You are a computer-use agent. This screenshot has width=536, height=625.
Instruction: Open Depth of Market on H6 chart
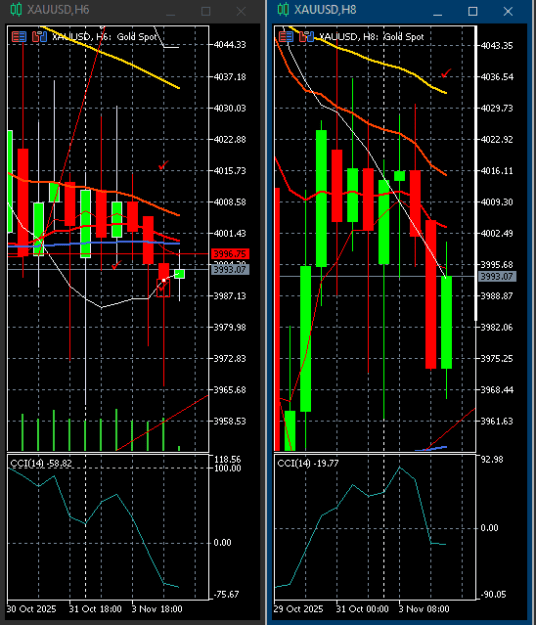point(19,37)
